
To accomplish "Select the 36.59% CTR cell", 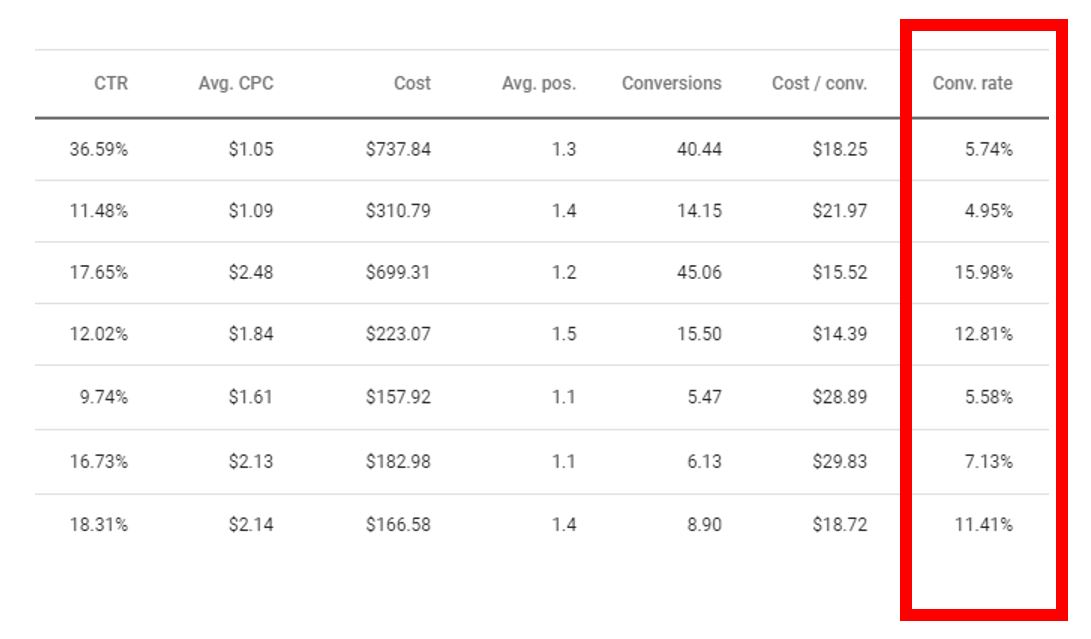I will [98, 150].
